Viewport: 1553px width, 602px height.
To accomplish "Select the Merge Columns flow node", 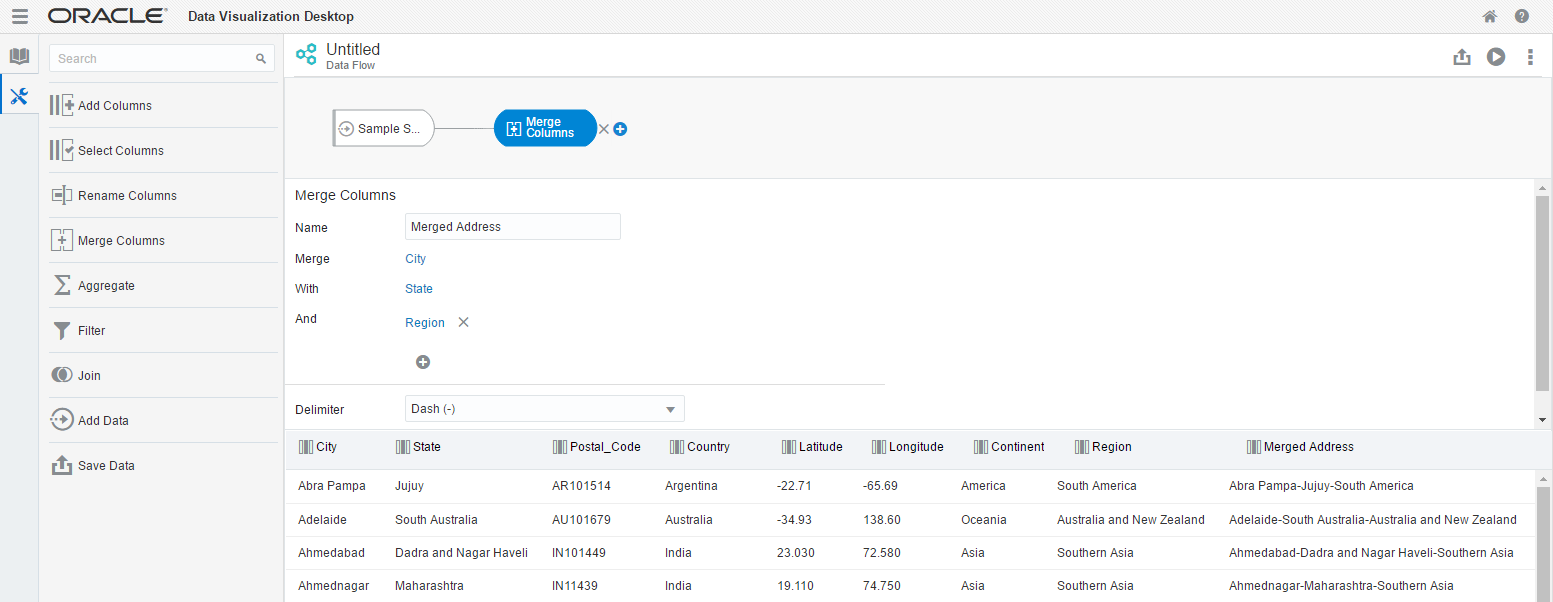I will click(x=545, y=128).
